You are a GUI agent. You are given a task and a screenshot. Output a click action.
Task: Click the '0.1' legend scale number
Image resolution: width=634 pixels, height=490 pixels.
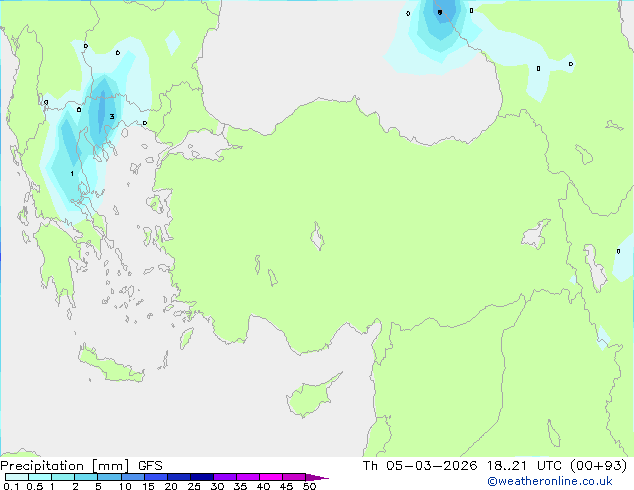(11, 486)
